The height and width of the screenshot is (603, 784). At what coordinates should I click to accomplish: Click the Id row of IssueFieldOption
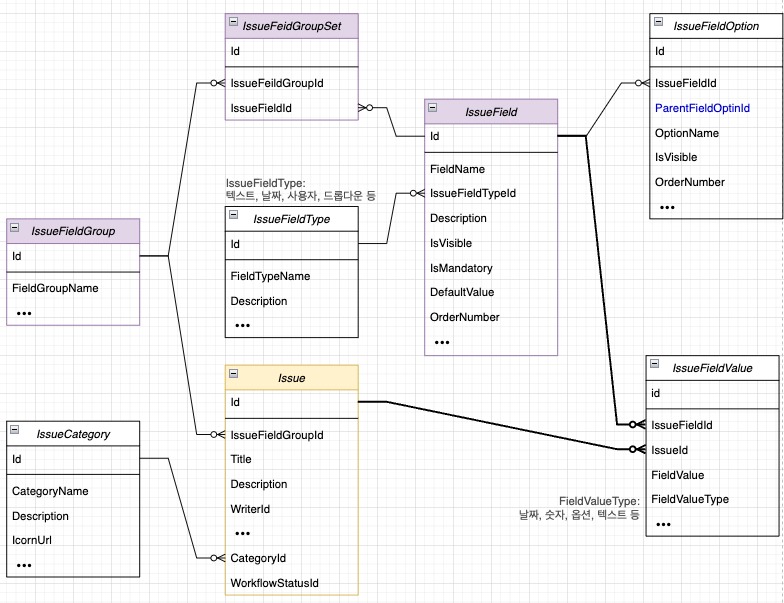coord(716,52)
